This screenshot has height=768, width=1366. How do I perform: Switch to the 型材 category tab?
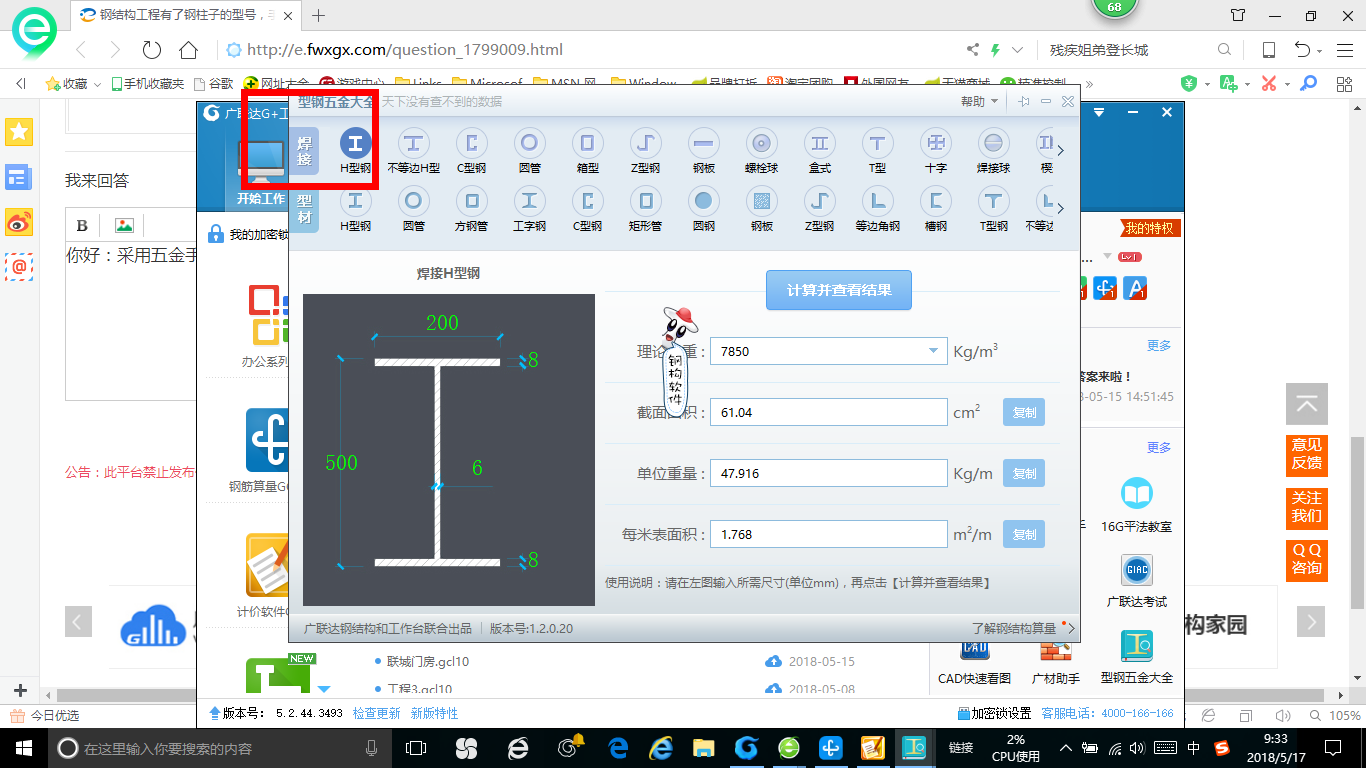[304, 209]
